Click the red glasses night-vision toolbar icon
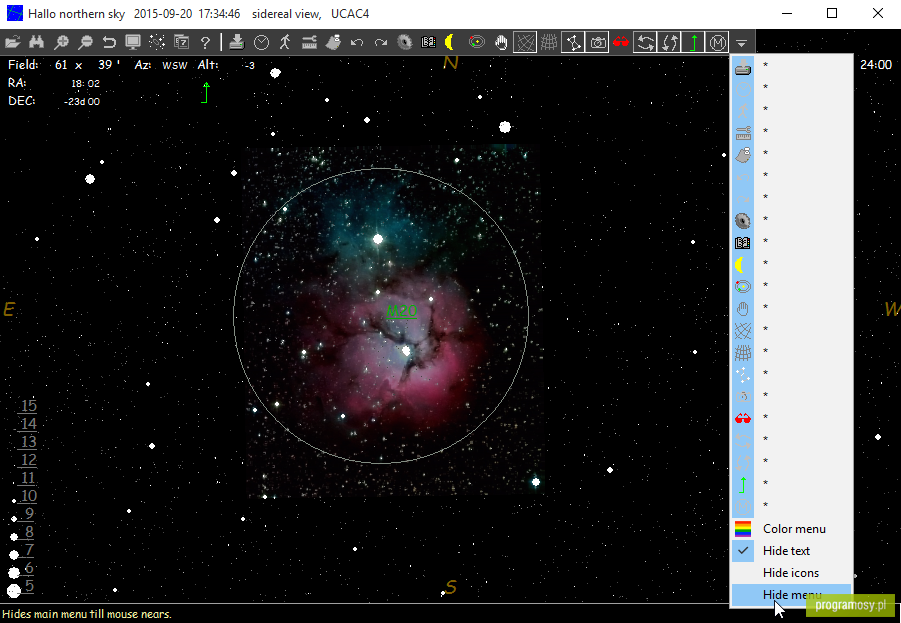This screenshot has height=623, width=901. pos(621,42)
